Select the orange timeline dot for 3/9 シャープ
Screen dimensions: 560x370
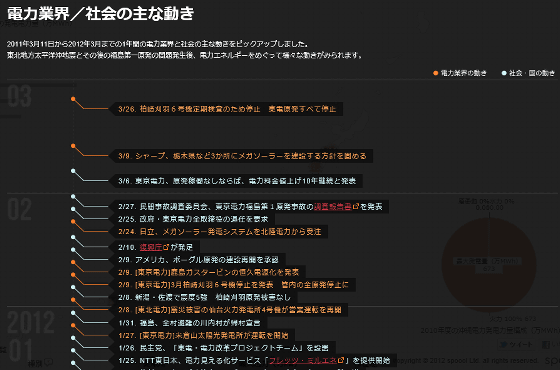(73, 146)
